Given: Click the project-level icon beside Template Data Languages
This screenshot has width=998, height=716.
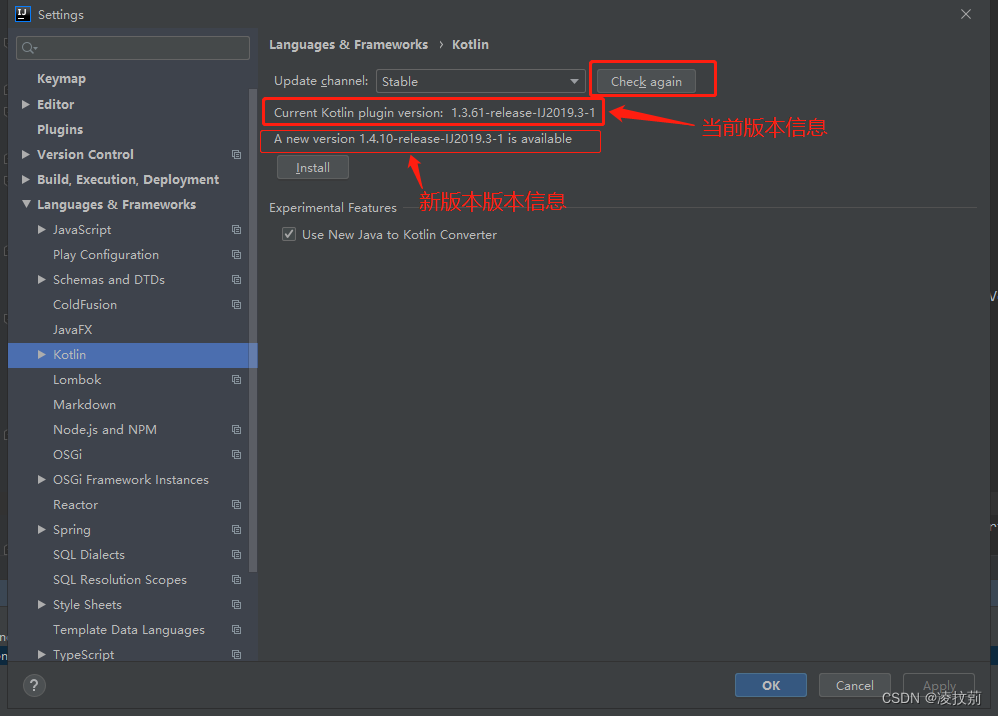Looking at the screenshot, I should [x=237, y=629].
